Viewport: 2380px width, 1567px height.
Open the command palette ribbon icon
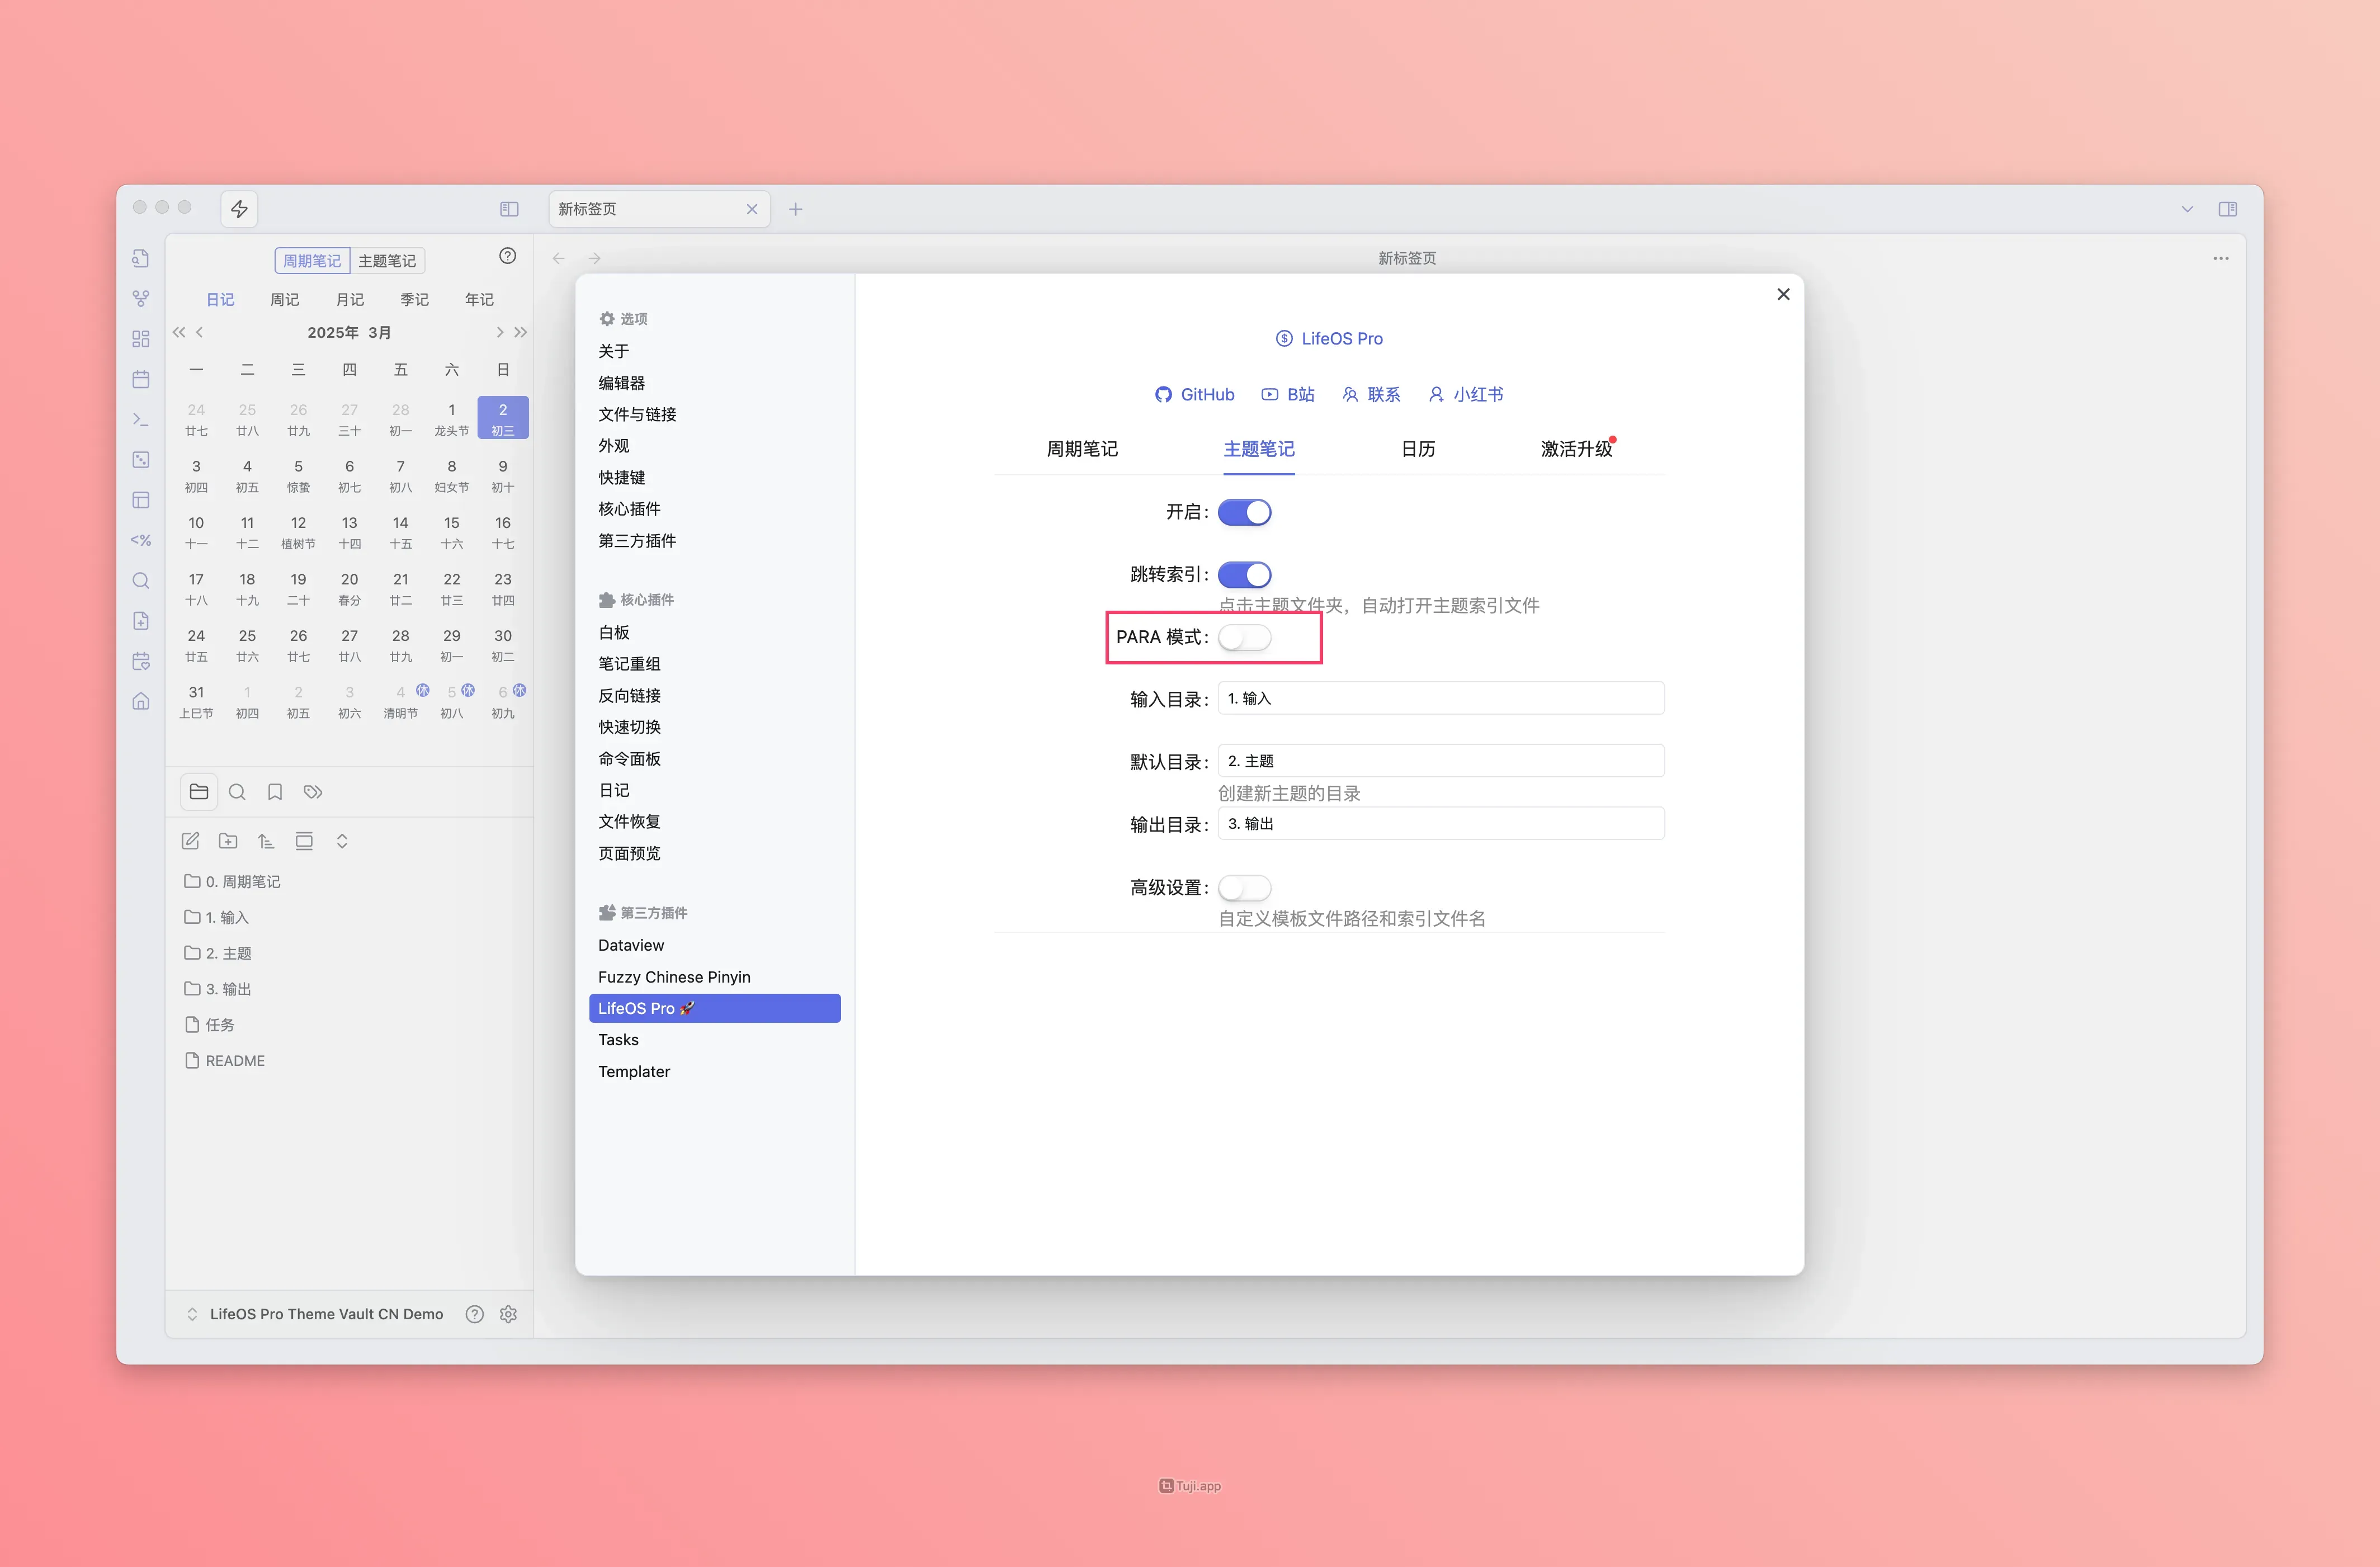[x=141, y=419]
